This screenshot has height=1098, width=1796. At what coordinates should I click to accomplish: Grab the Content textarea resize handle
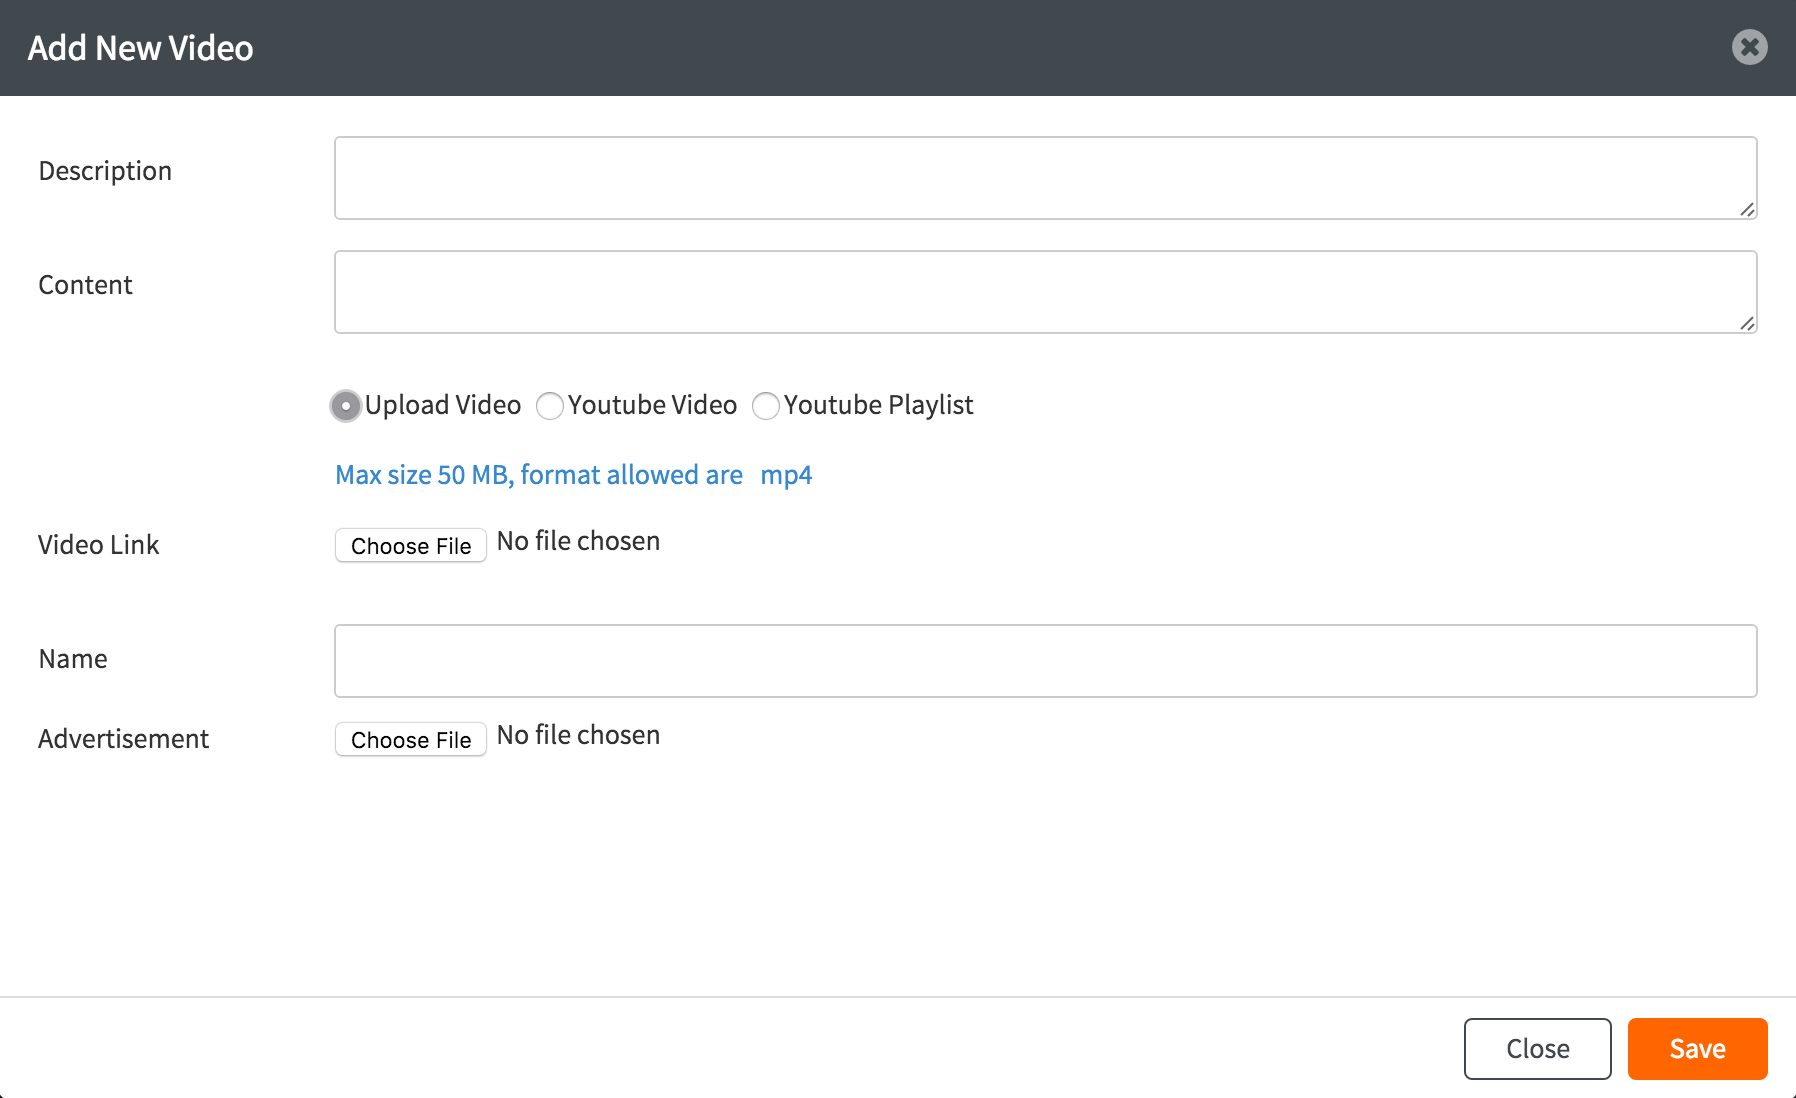(x=1747, y=323)
